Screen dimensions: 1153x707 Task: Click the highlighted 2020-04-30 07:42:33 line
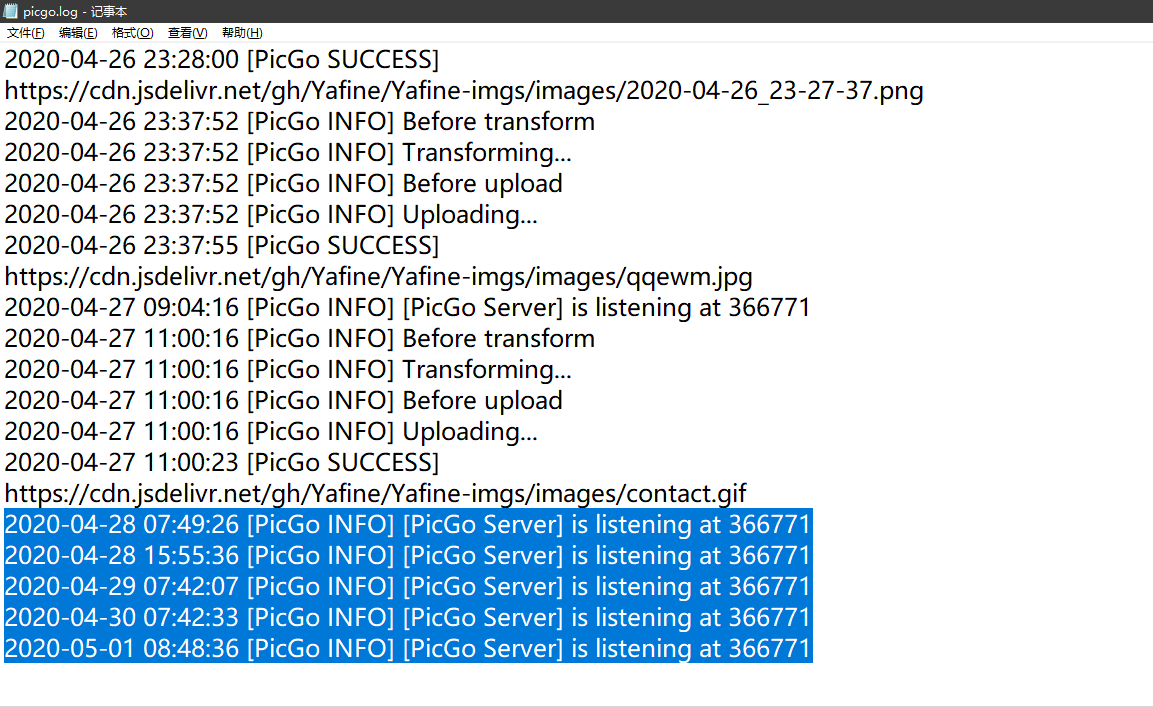pos(407,617)
